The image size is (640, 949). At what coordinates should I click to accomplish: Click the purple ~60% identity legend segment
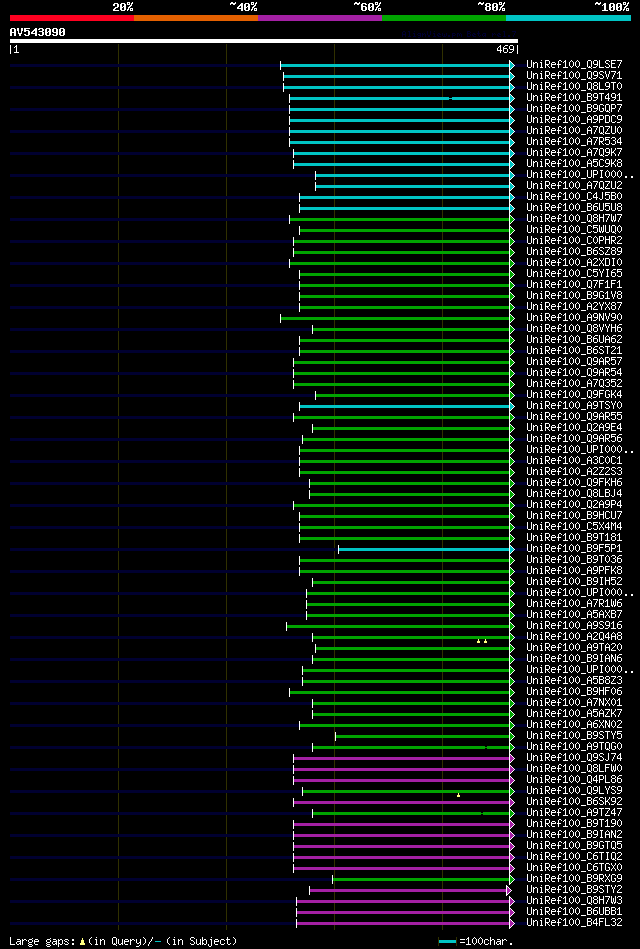(320, 18)
